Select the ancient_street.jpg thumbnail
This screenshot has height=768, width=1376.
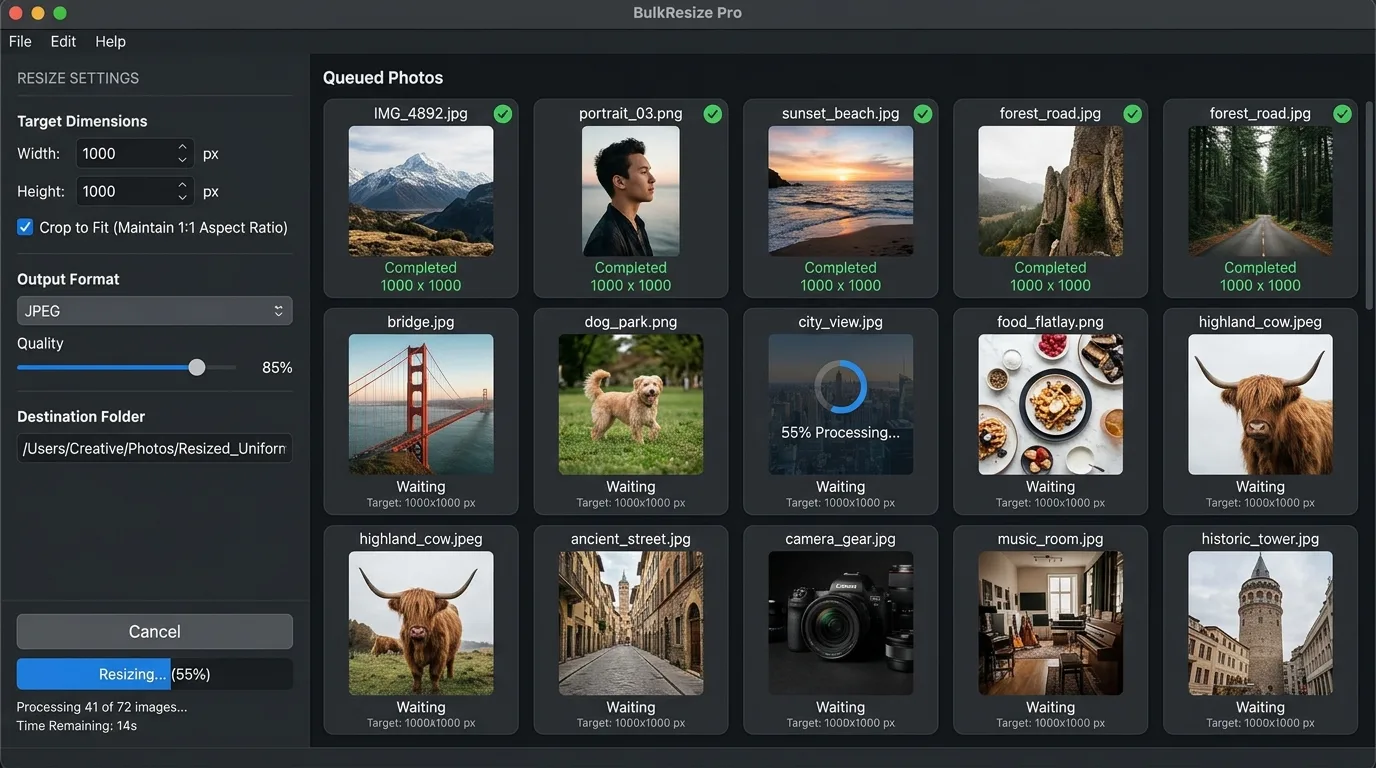pos(631,623)
